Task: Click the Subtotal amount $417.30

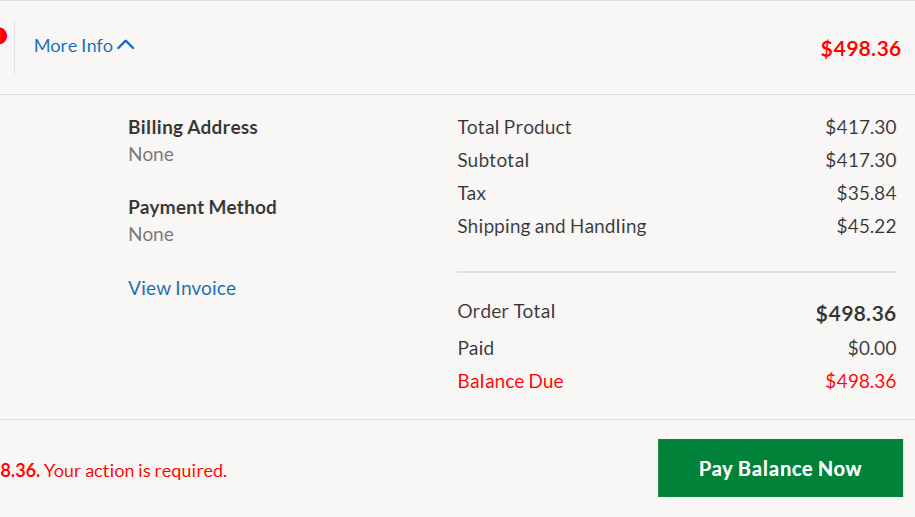Action: (860, 160)
